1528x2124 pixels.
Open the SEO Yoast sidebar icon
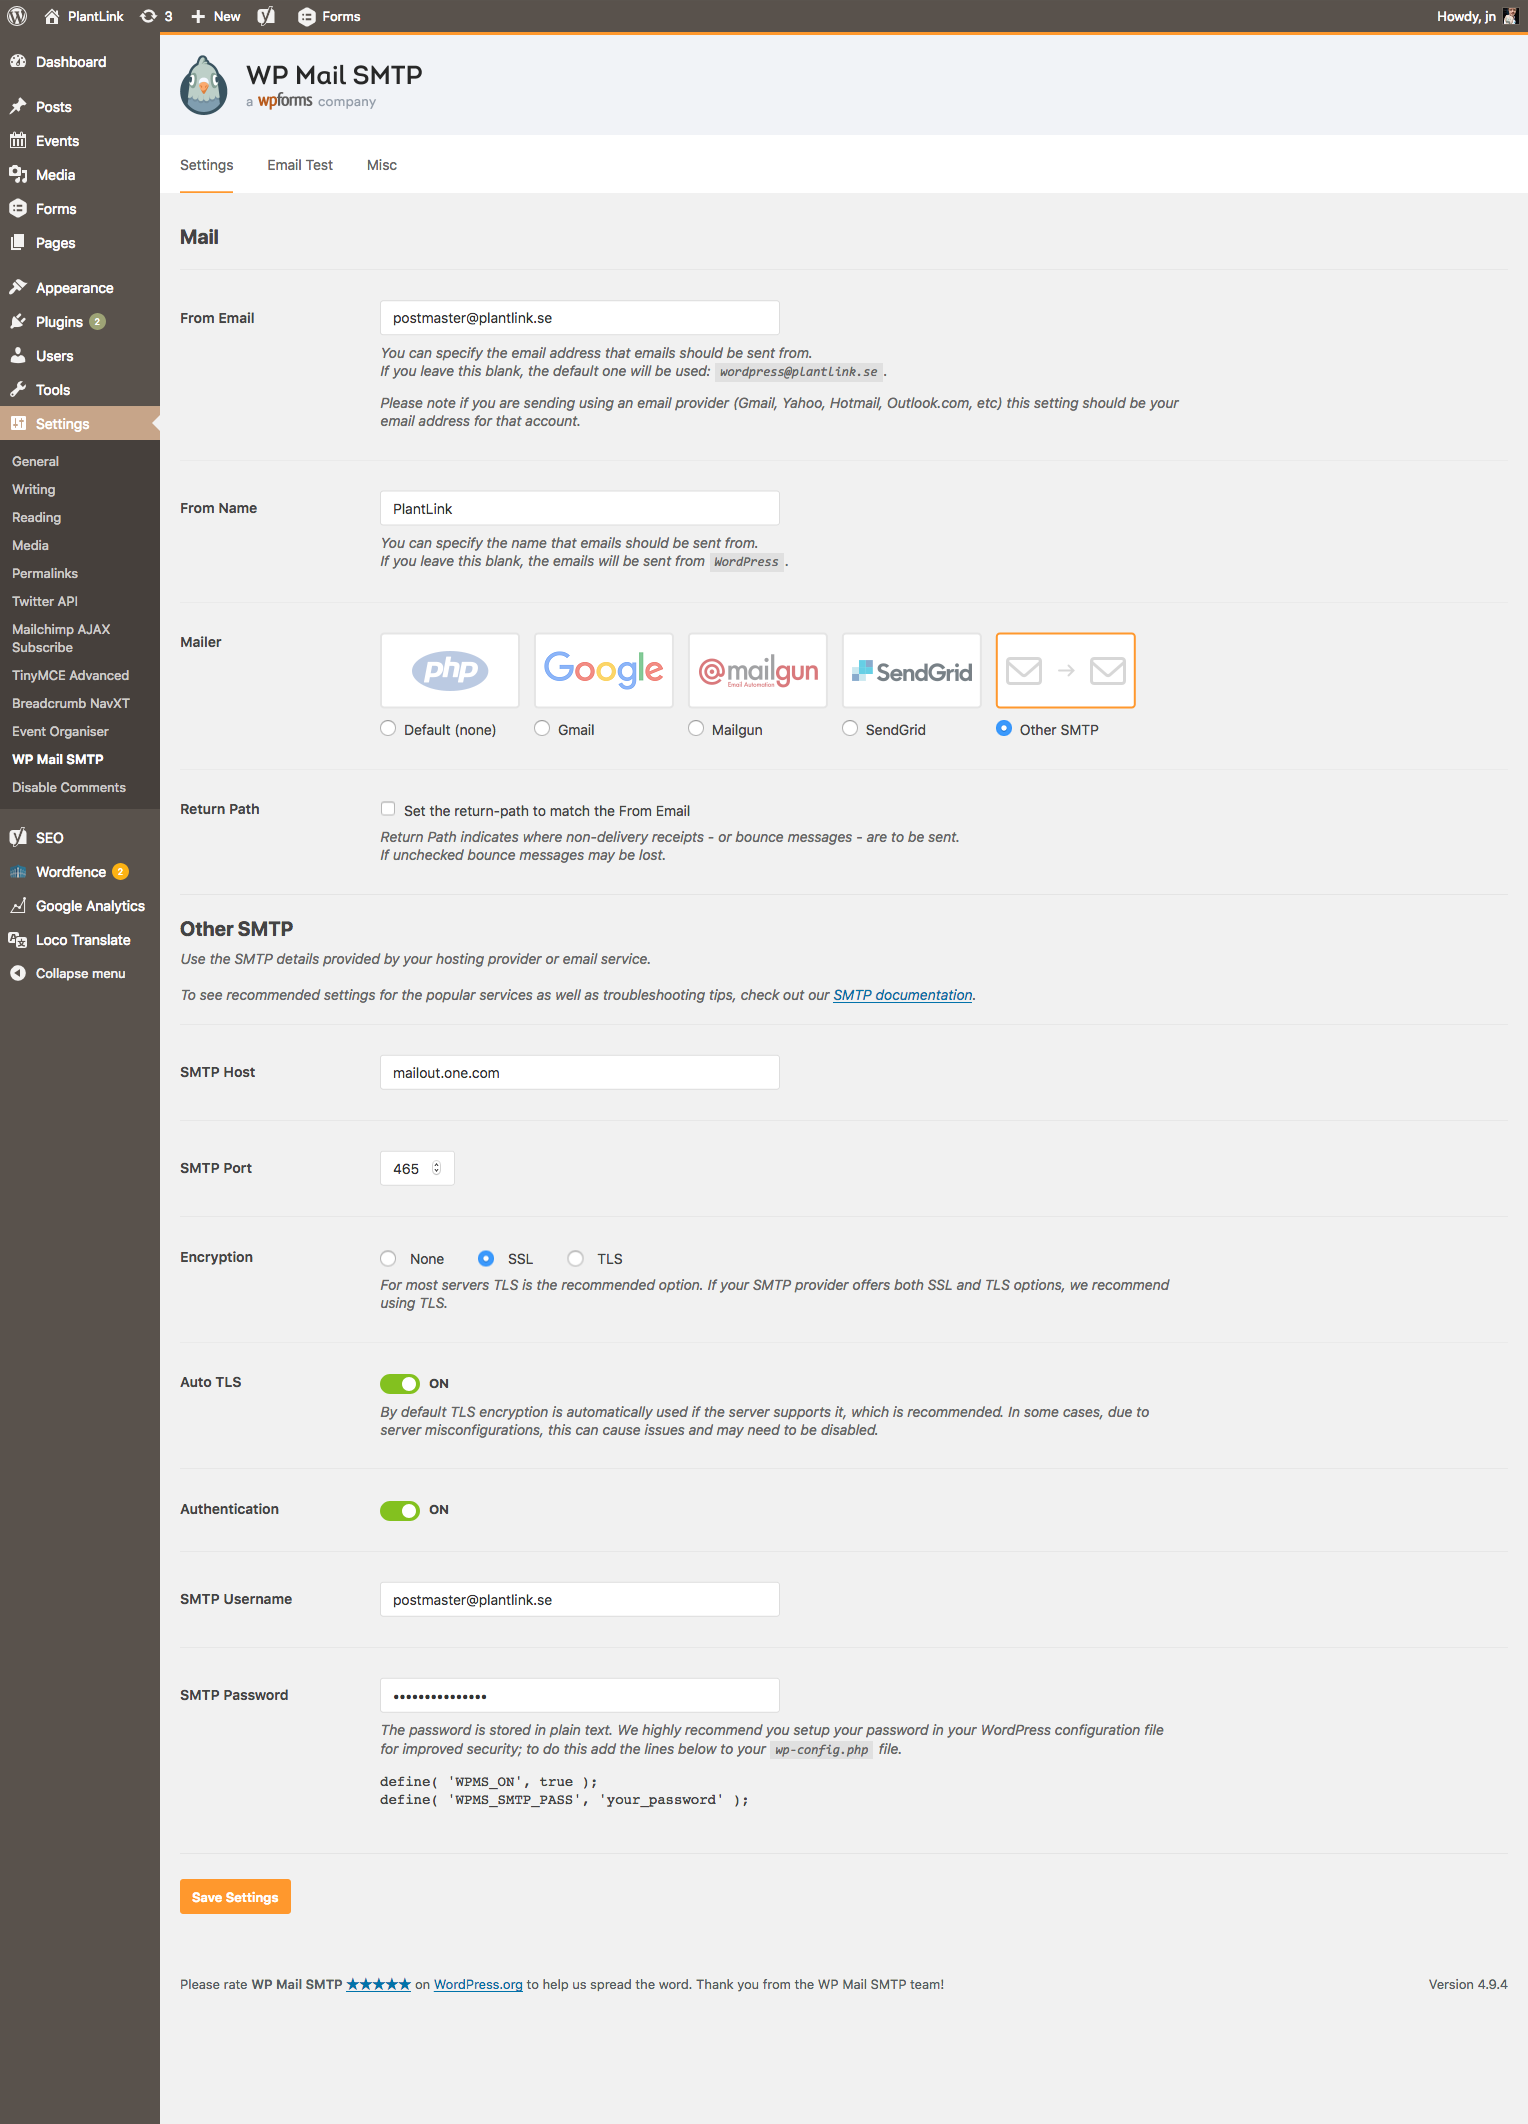click(x=18, y=837)
